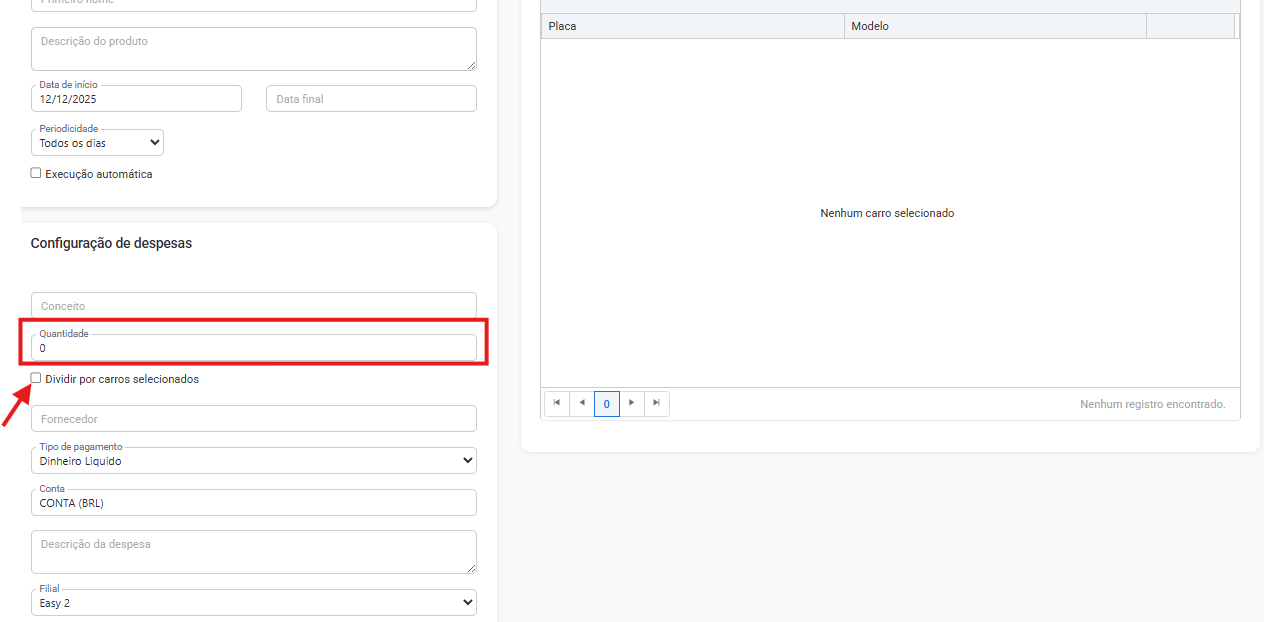Go to first page in table paginator
This screenshot has height=622, width=1264.
(x=557, y=403)
